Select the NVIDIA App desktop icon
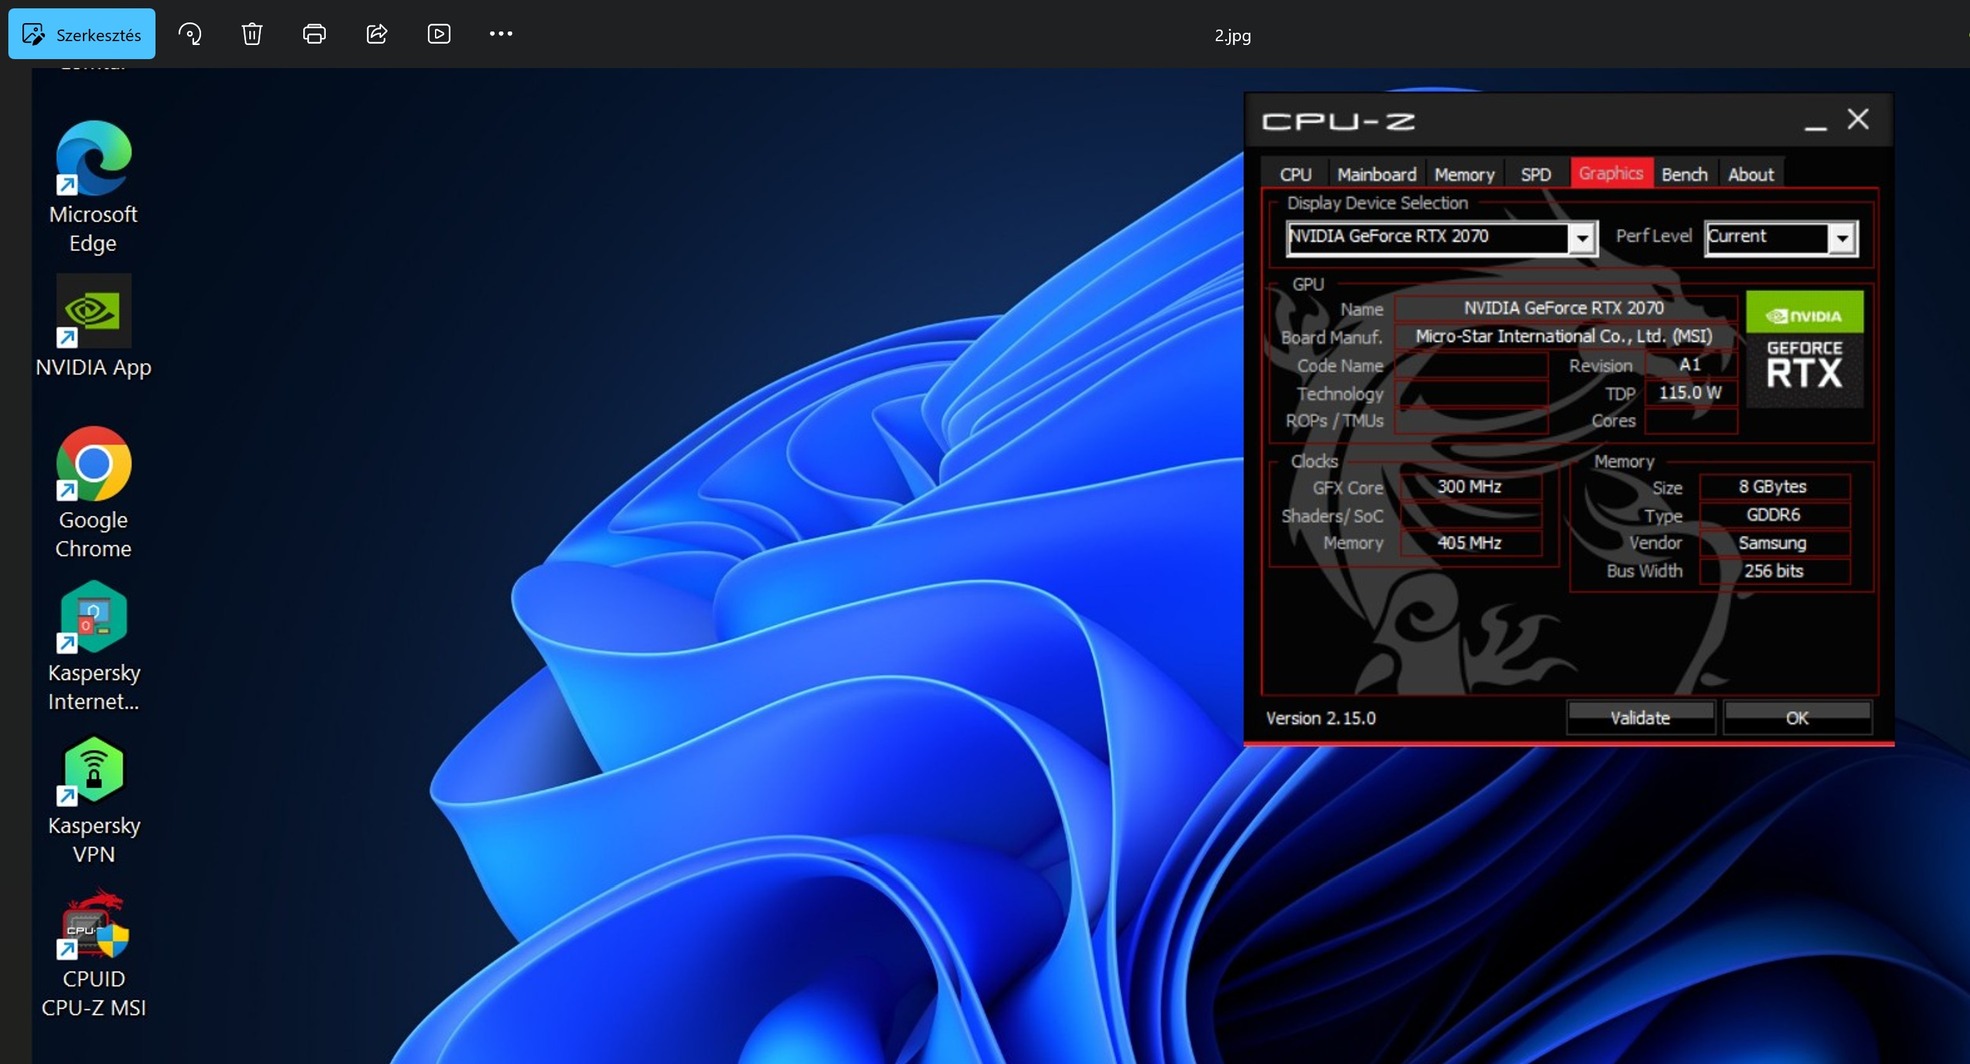1970x1064 pixels. [x=93, y=327]
